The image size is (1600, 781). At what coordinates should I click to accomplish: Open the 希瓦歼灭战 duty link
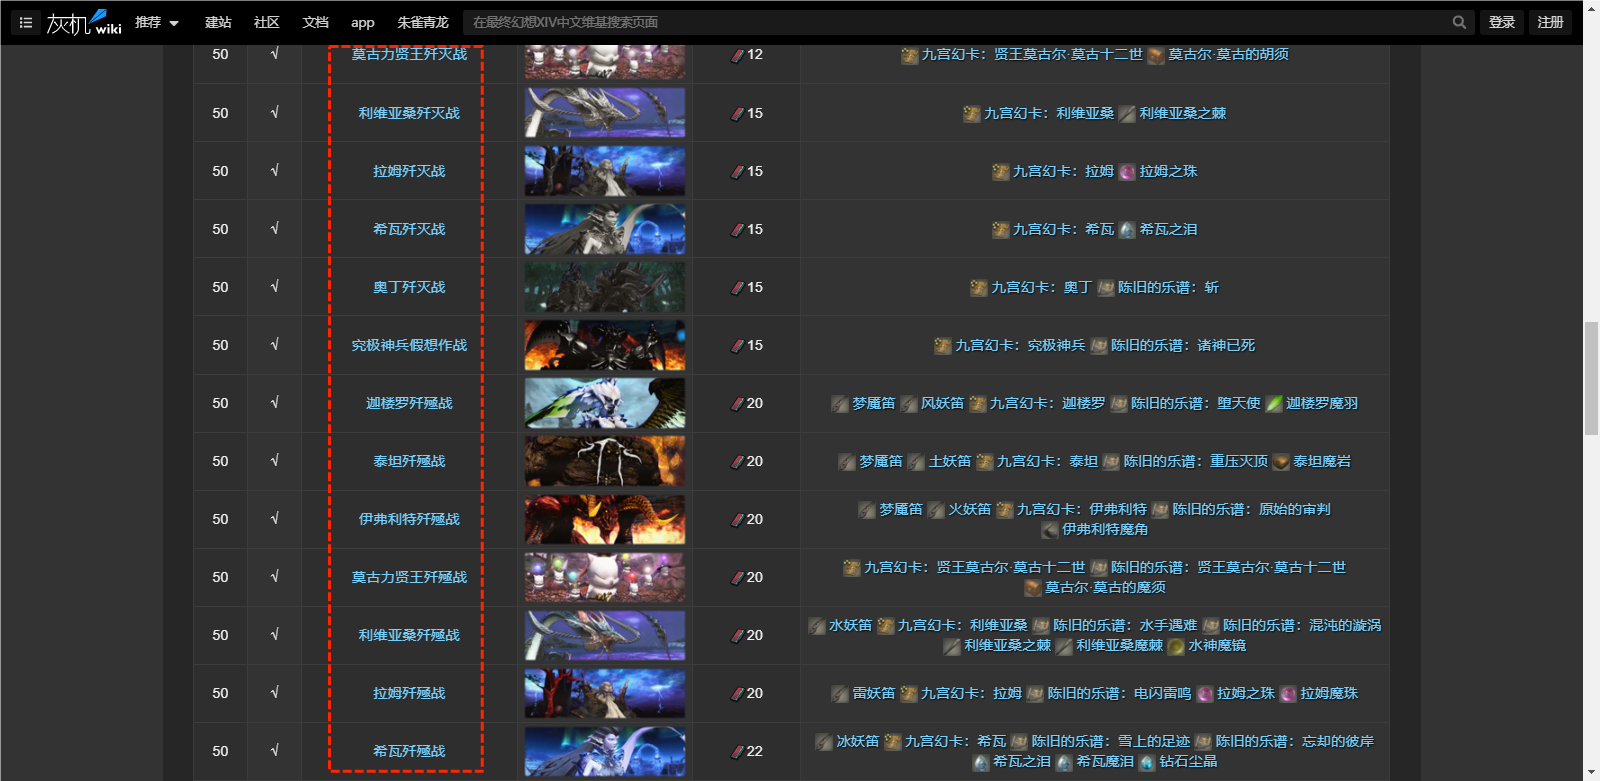click(x=409, y=230)
